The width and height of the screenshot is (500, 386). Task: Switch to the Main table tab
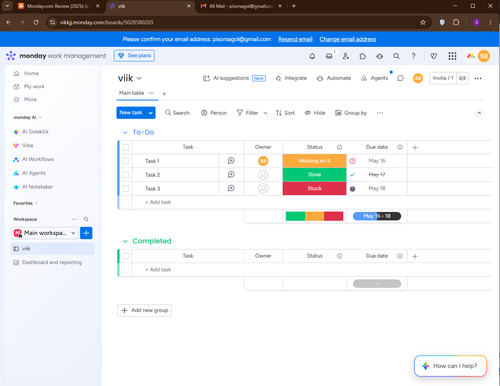coord(131,93)
